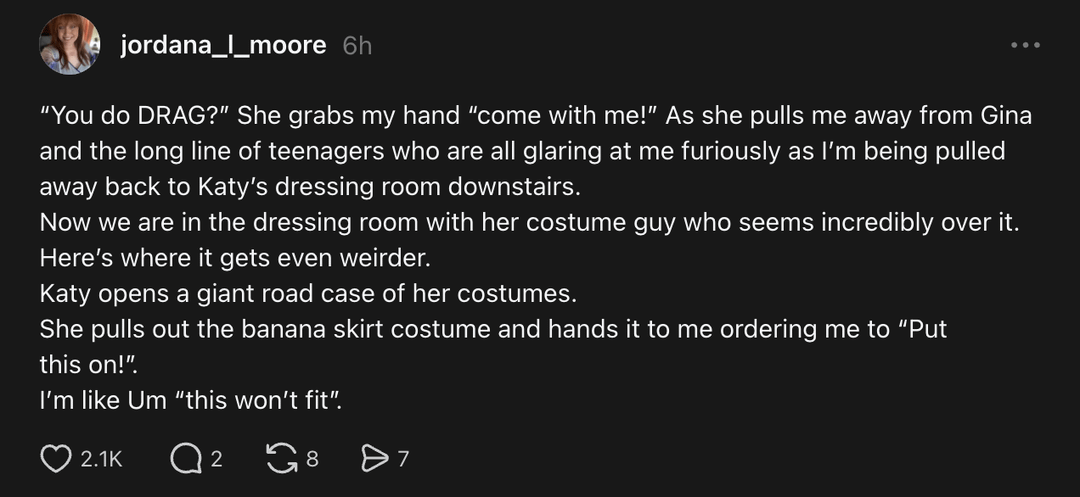Click the line starting "Now we are in the dressing room"
The width and height of the screenshot is (1080, 497).
(x=528, y=222)
